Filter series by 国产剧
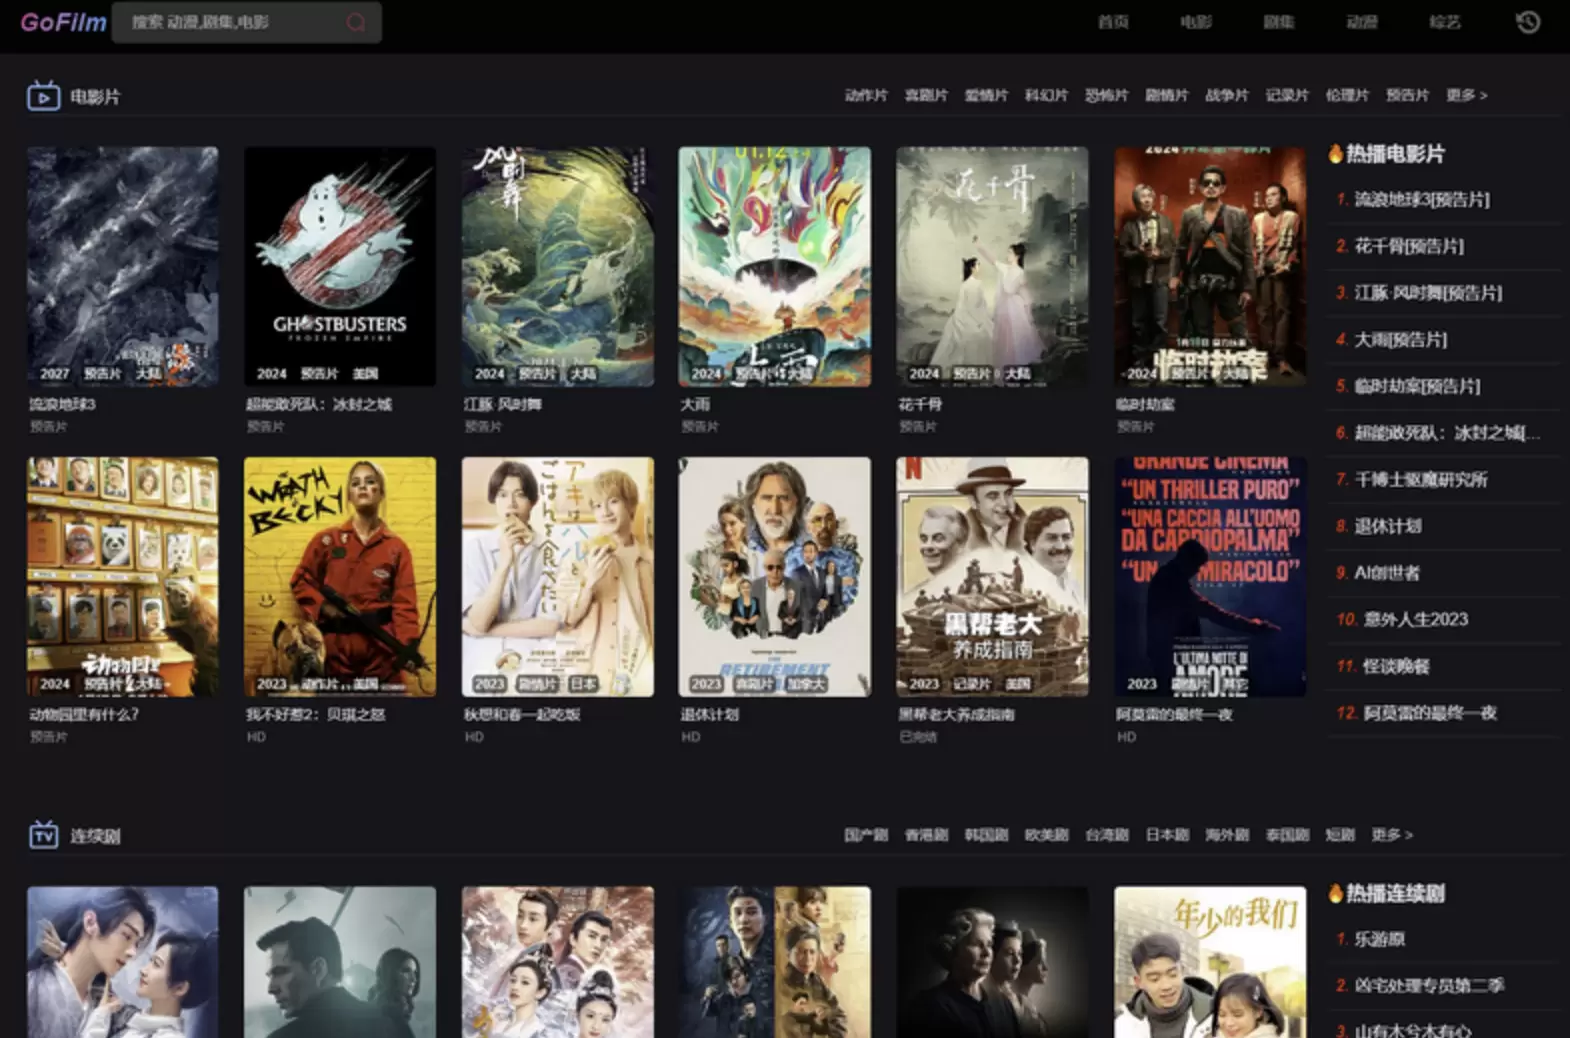Image resolution: width=1570 pixels, height=1038 pixels. click(866, 834)
